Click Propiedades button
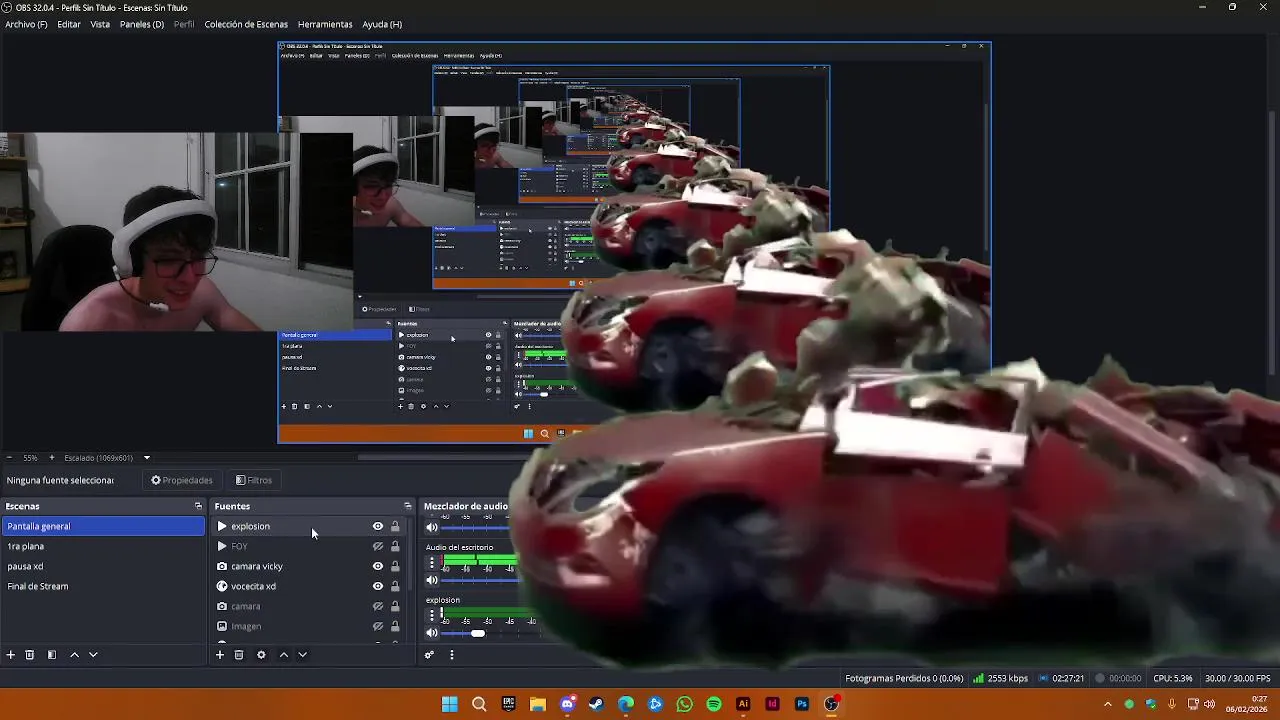 point(182,480)
